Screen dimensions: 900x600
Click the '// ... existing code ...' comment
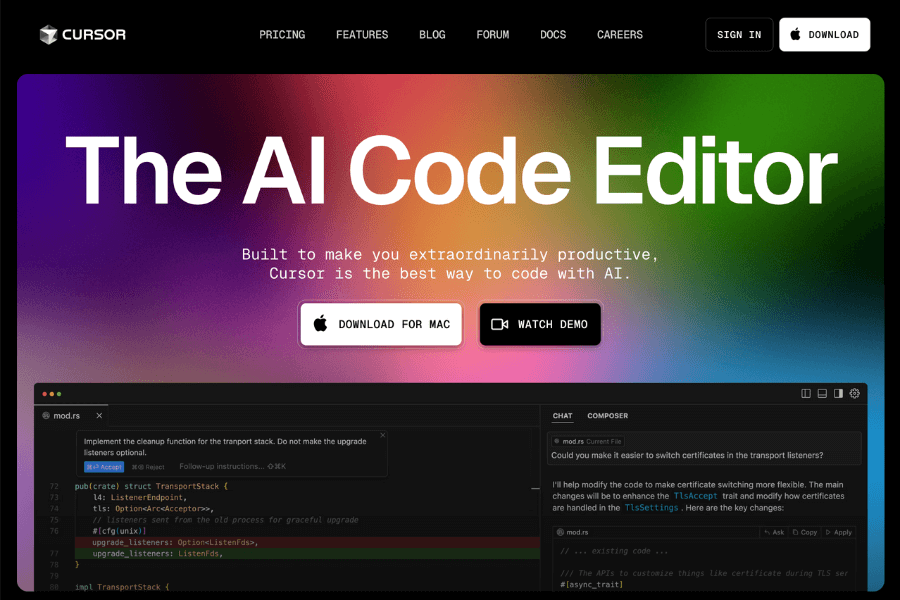tap(614, 551)
